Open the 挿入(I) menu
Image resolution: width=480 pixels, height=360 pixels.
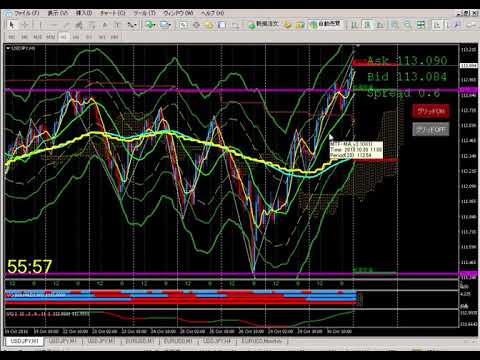(x=84, y=13)
